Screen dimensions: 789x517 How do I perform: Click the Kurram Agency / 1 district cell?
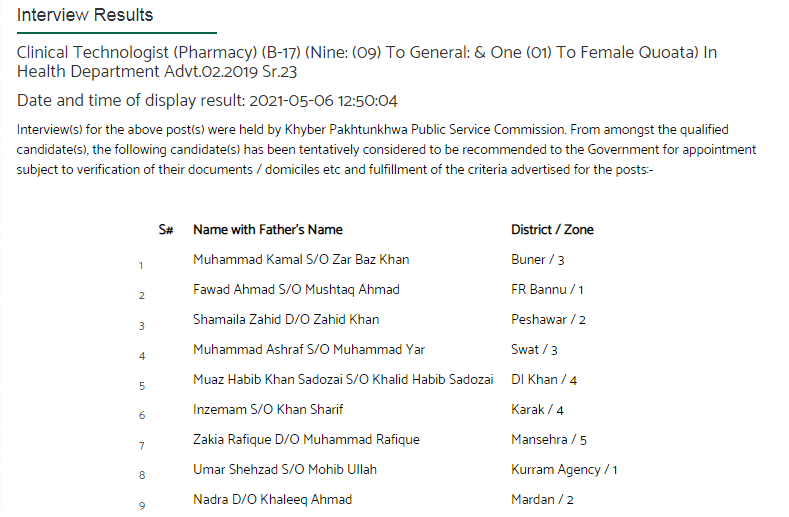pyautogui.click(x=564, y=470)
